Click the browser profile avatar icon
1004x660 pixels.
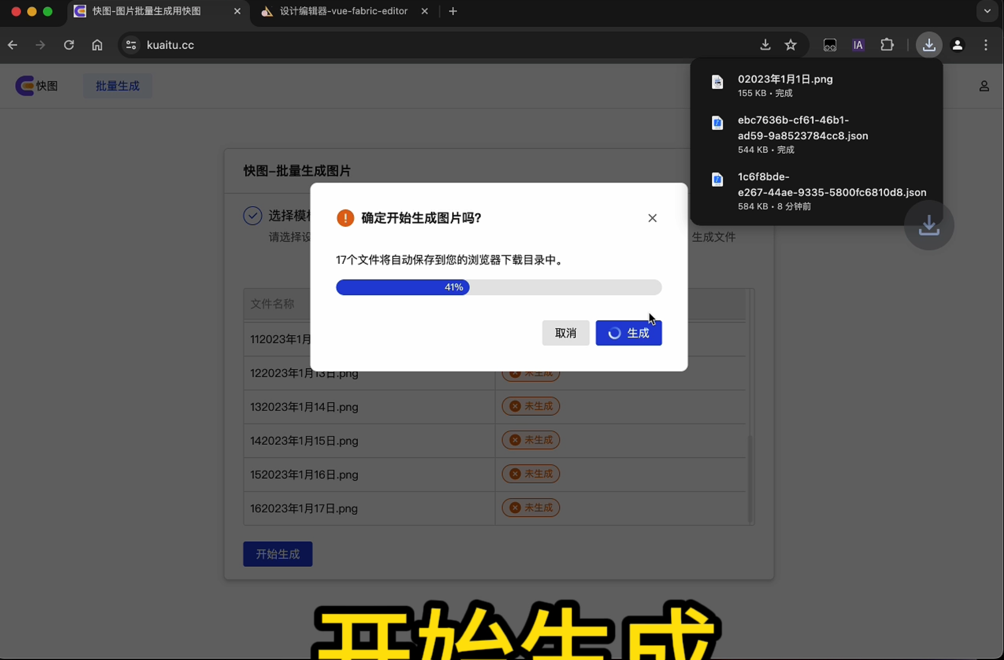click(x=957, y=44)
